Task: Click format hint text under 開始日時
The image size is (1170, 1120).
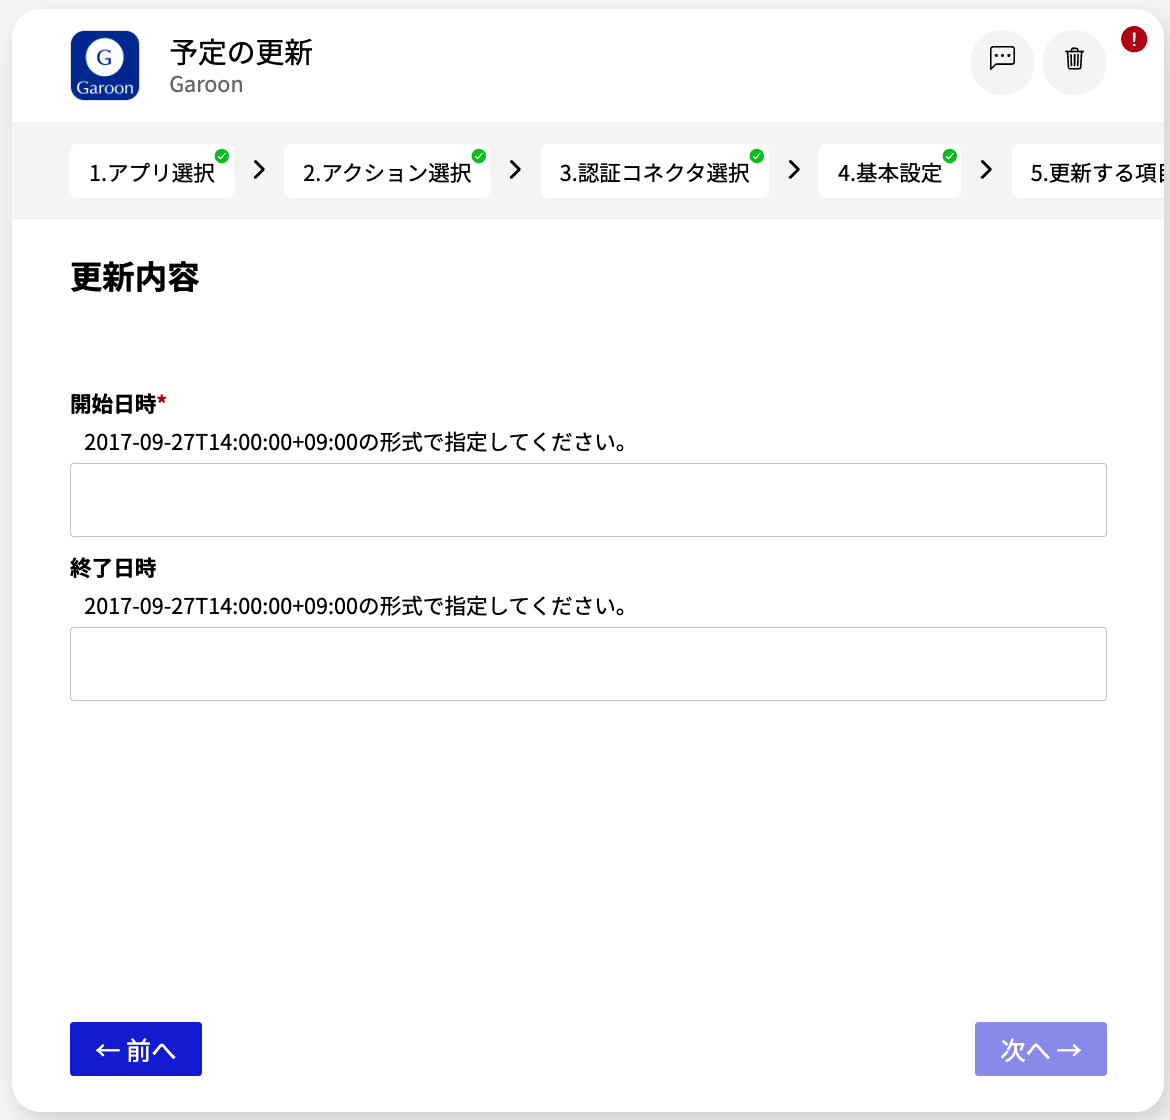Action: (x=355, y=442)
